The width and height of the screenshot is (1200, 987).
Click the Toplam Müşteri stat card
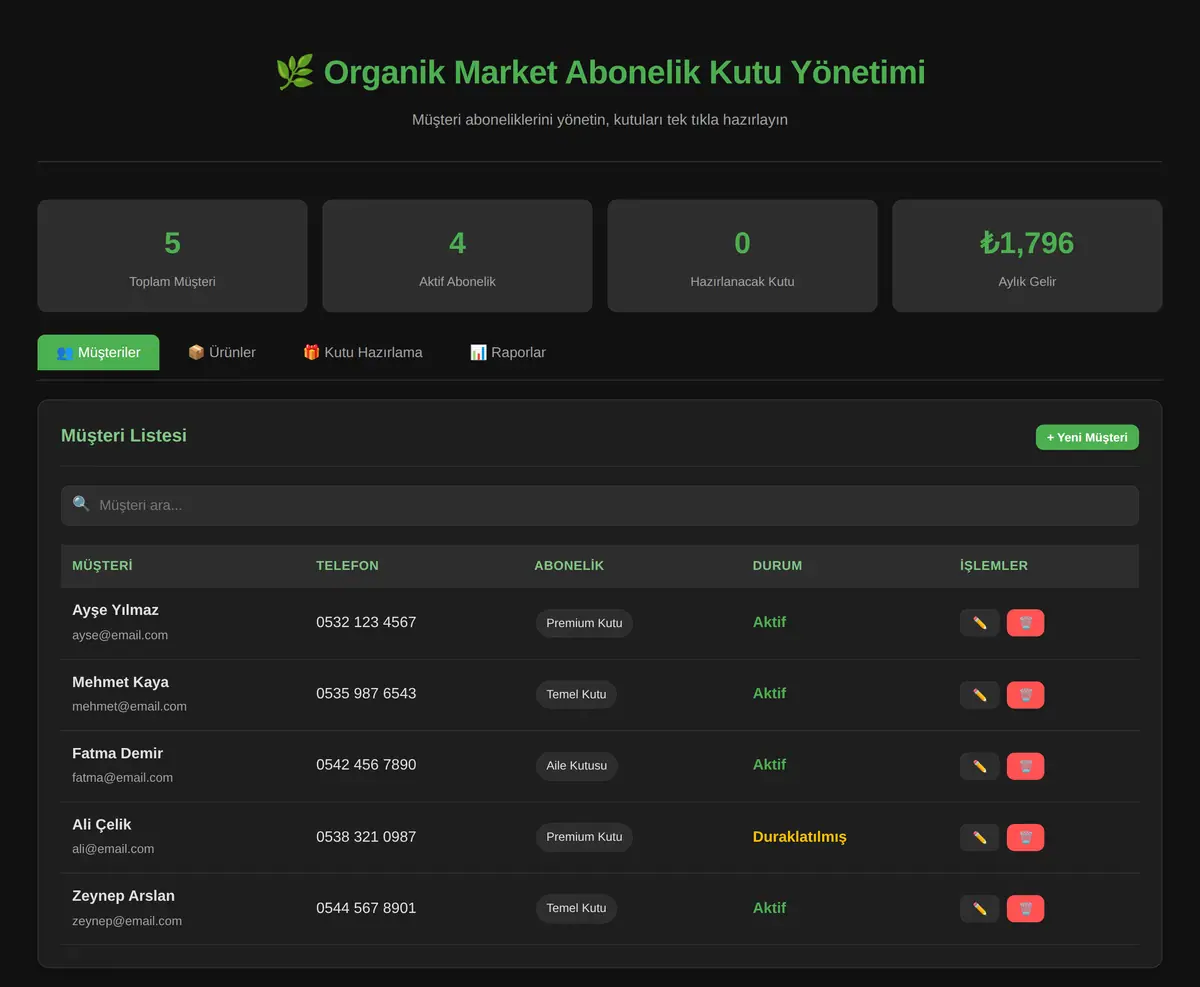pos(172,256)
